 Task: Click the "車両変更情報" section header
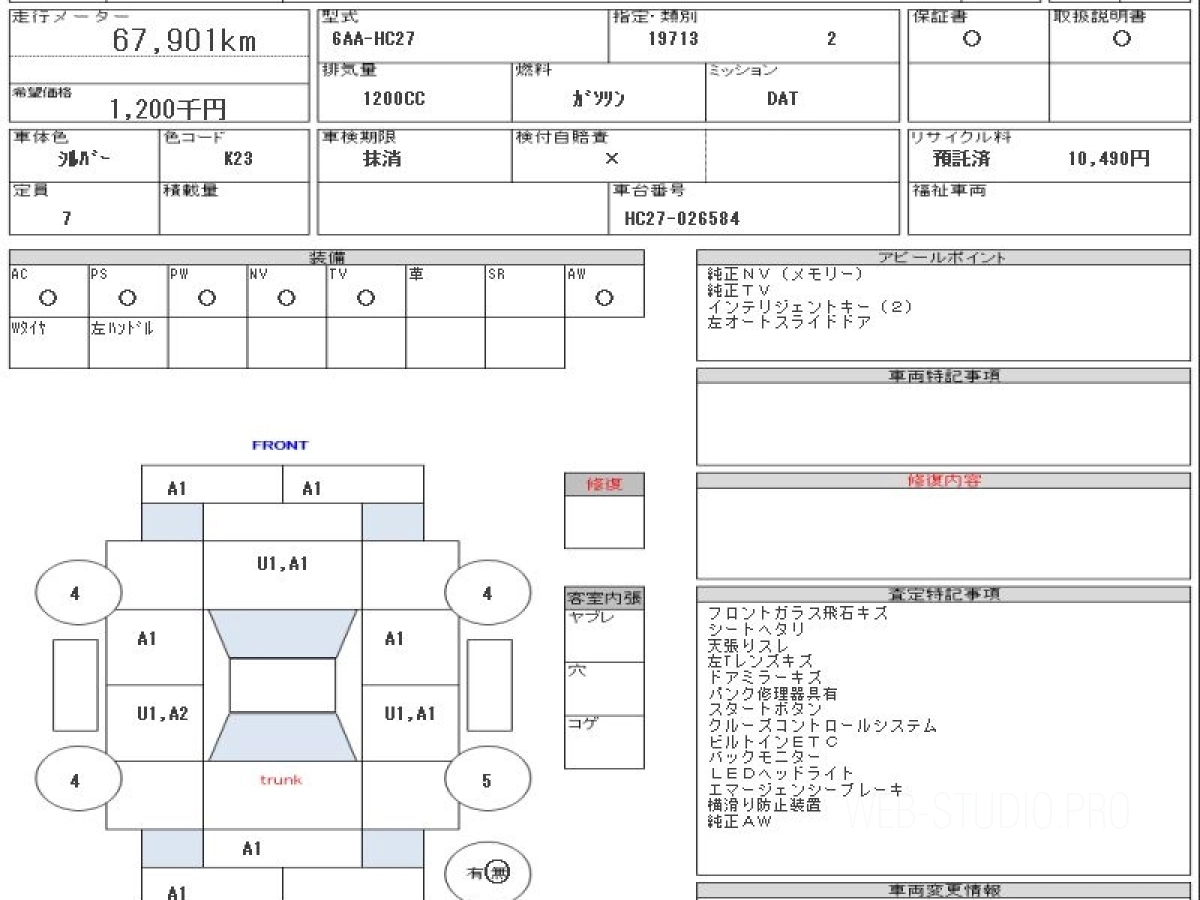(x=944, y=890)
